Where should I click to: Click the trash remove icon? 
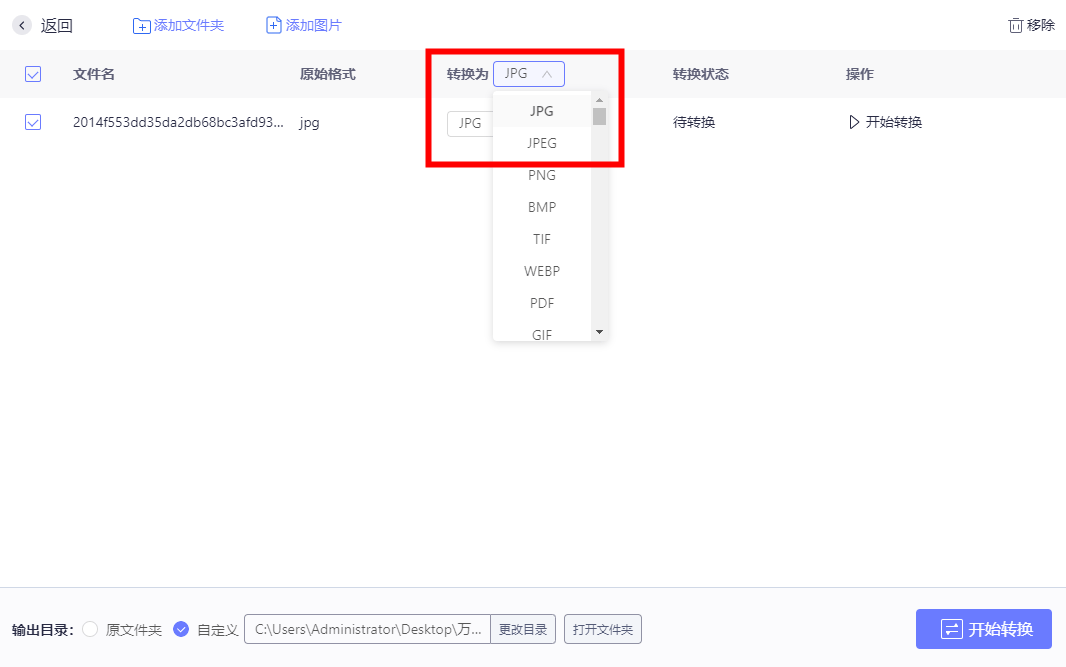(x=1016, y=26)
